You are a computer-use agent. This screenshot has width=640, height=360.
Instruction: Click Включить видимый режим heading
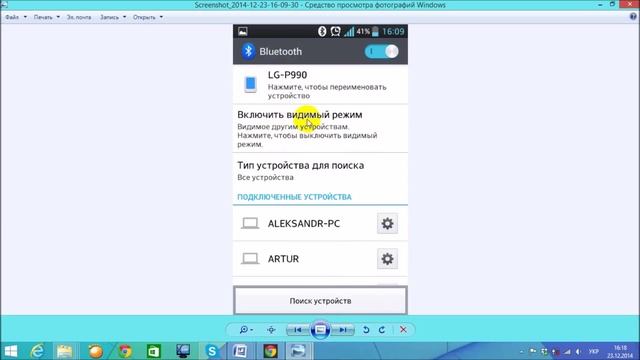(300, 115)
